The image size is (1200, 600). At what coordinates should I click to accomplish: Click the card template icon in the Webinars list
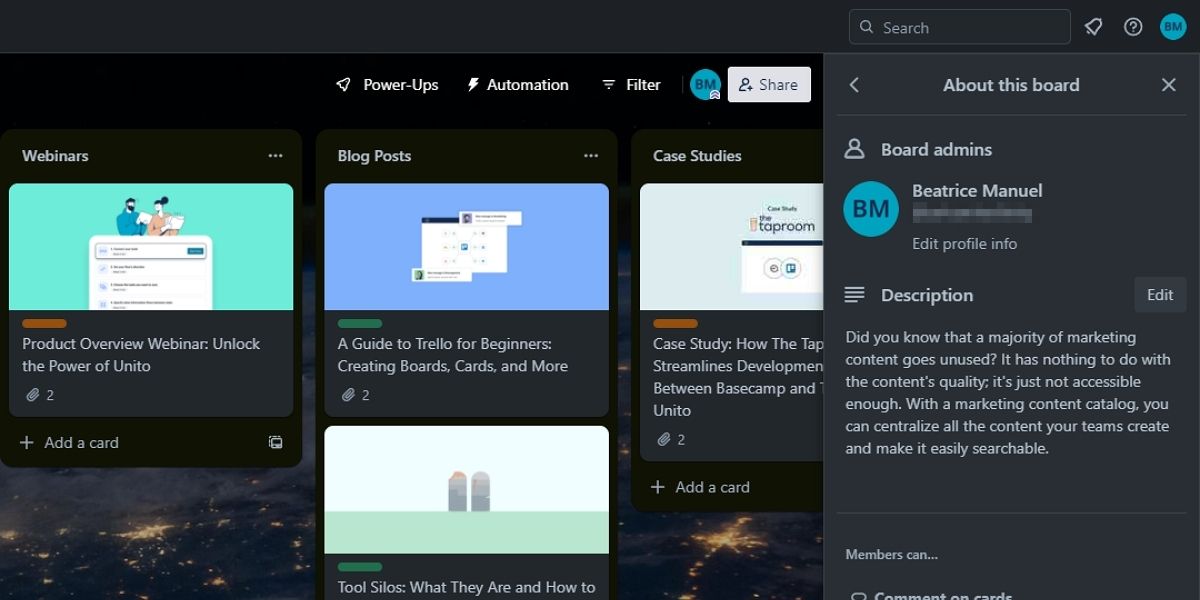click(x=275, y=443)
